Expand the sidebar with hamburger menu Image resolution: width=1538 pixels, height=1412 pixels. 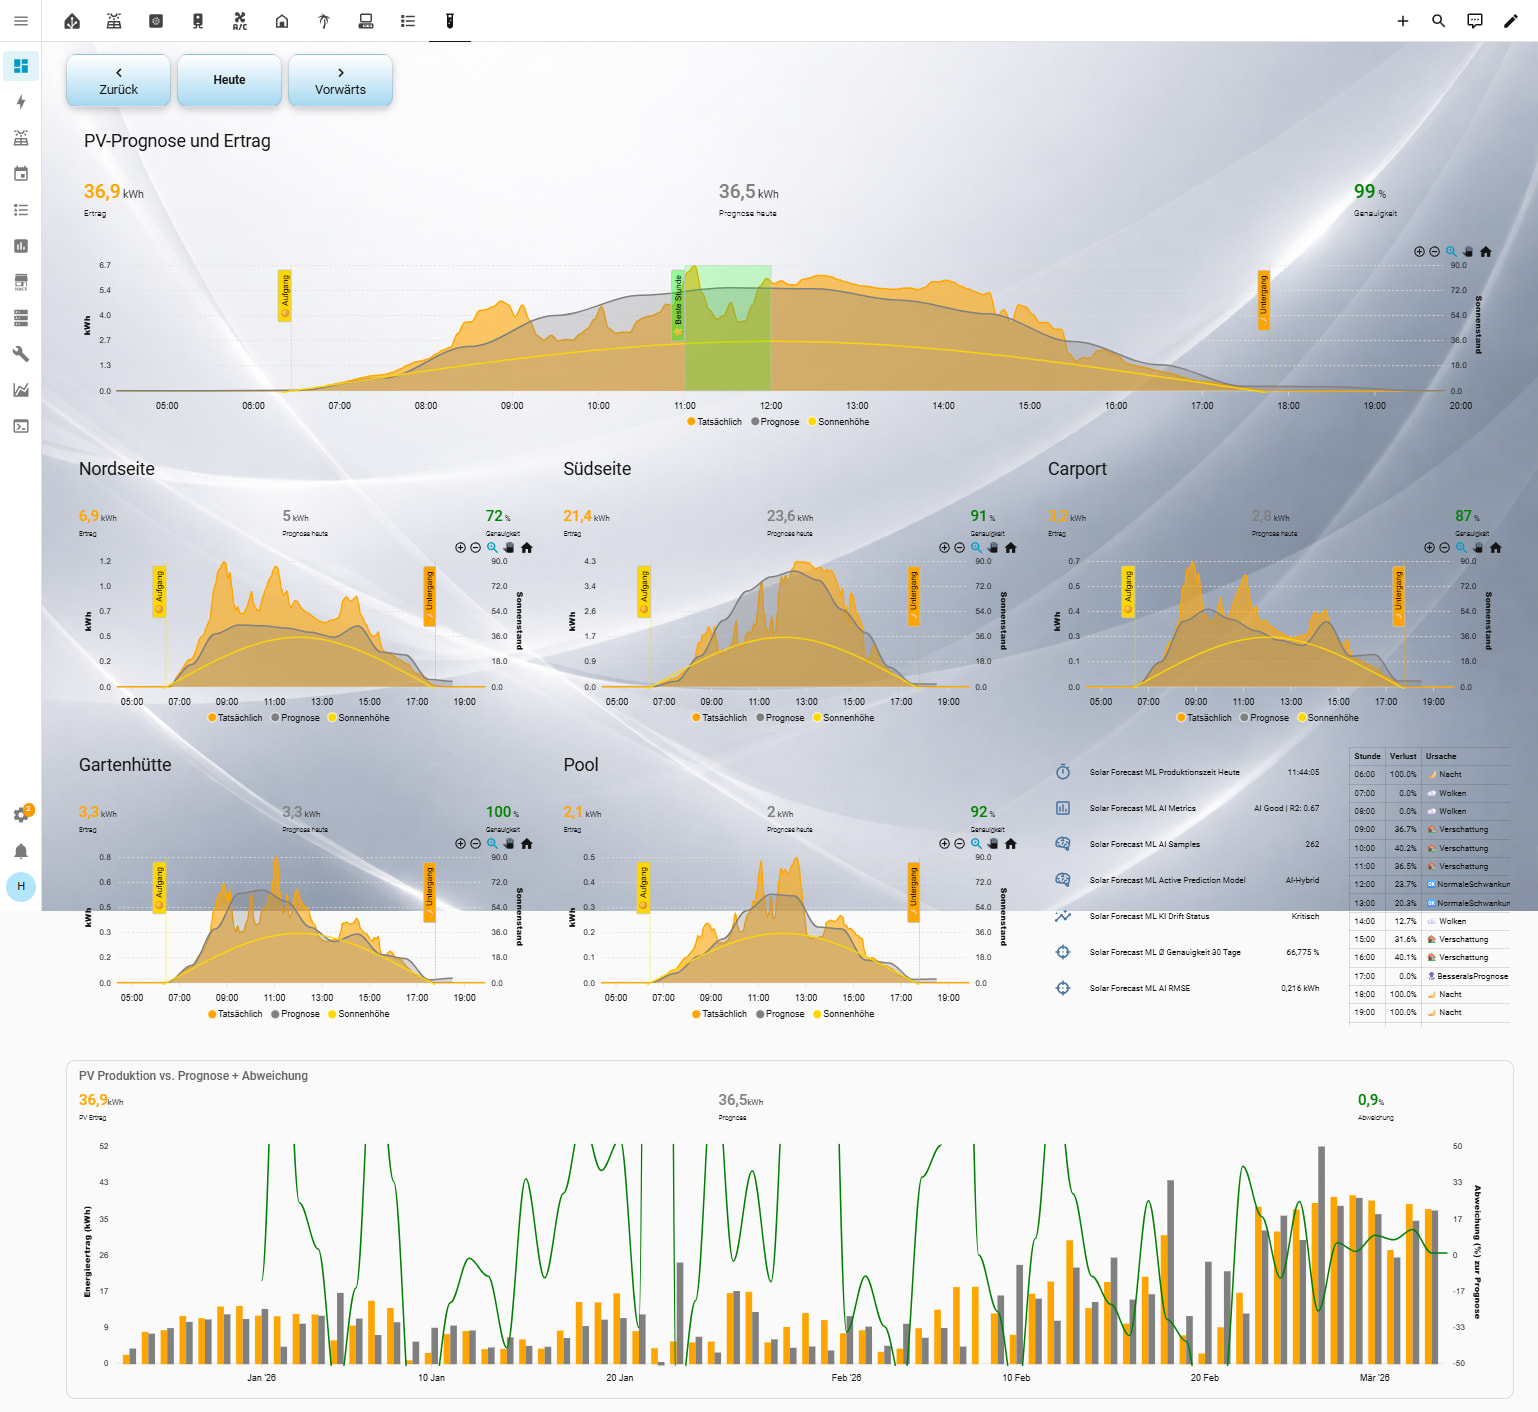pyautogui.click(x=21, y=21)
